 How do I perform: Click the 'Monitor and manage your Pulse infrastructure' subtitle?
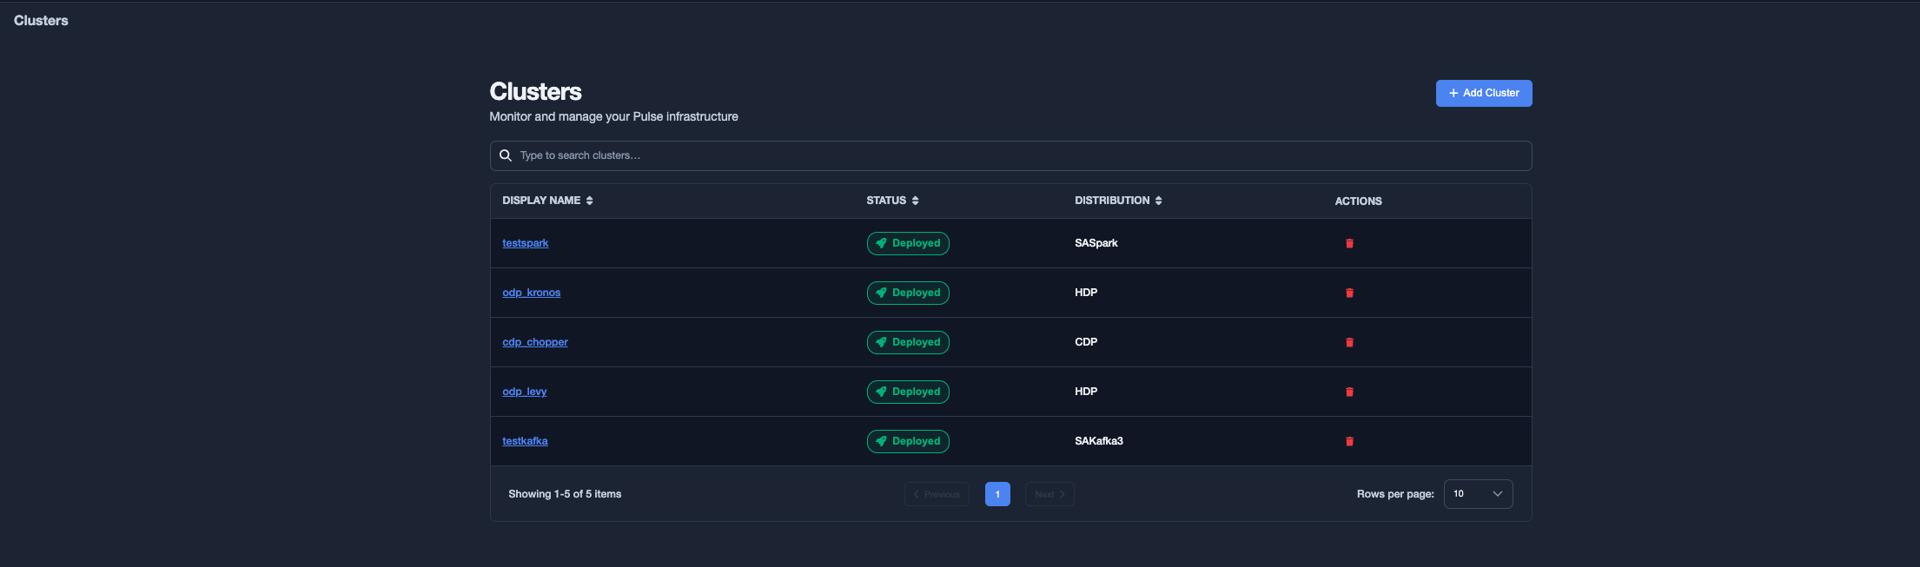(614, 117)
